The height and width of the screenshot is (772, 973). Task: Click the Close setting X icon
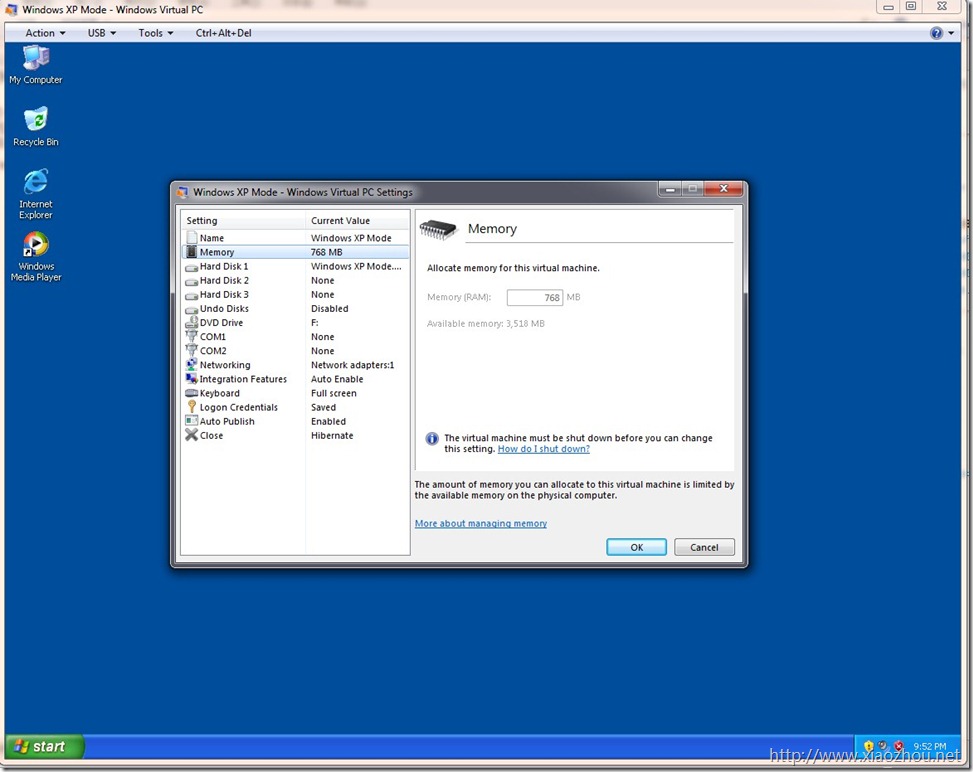coord(192,435)
